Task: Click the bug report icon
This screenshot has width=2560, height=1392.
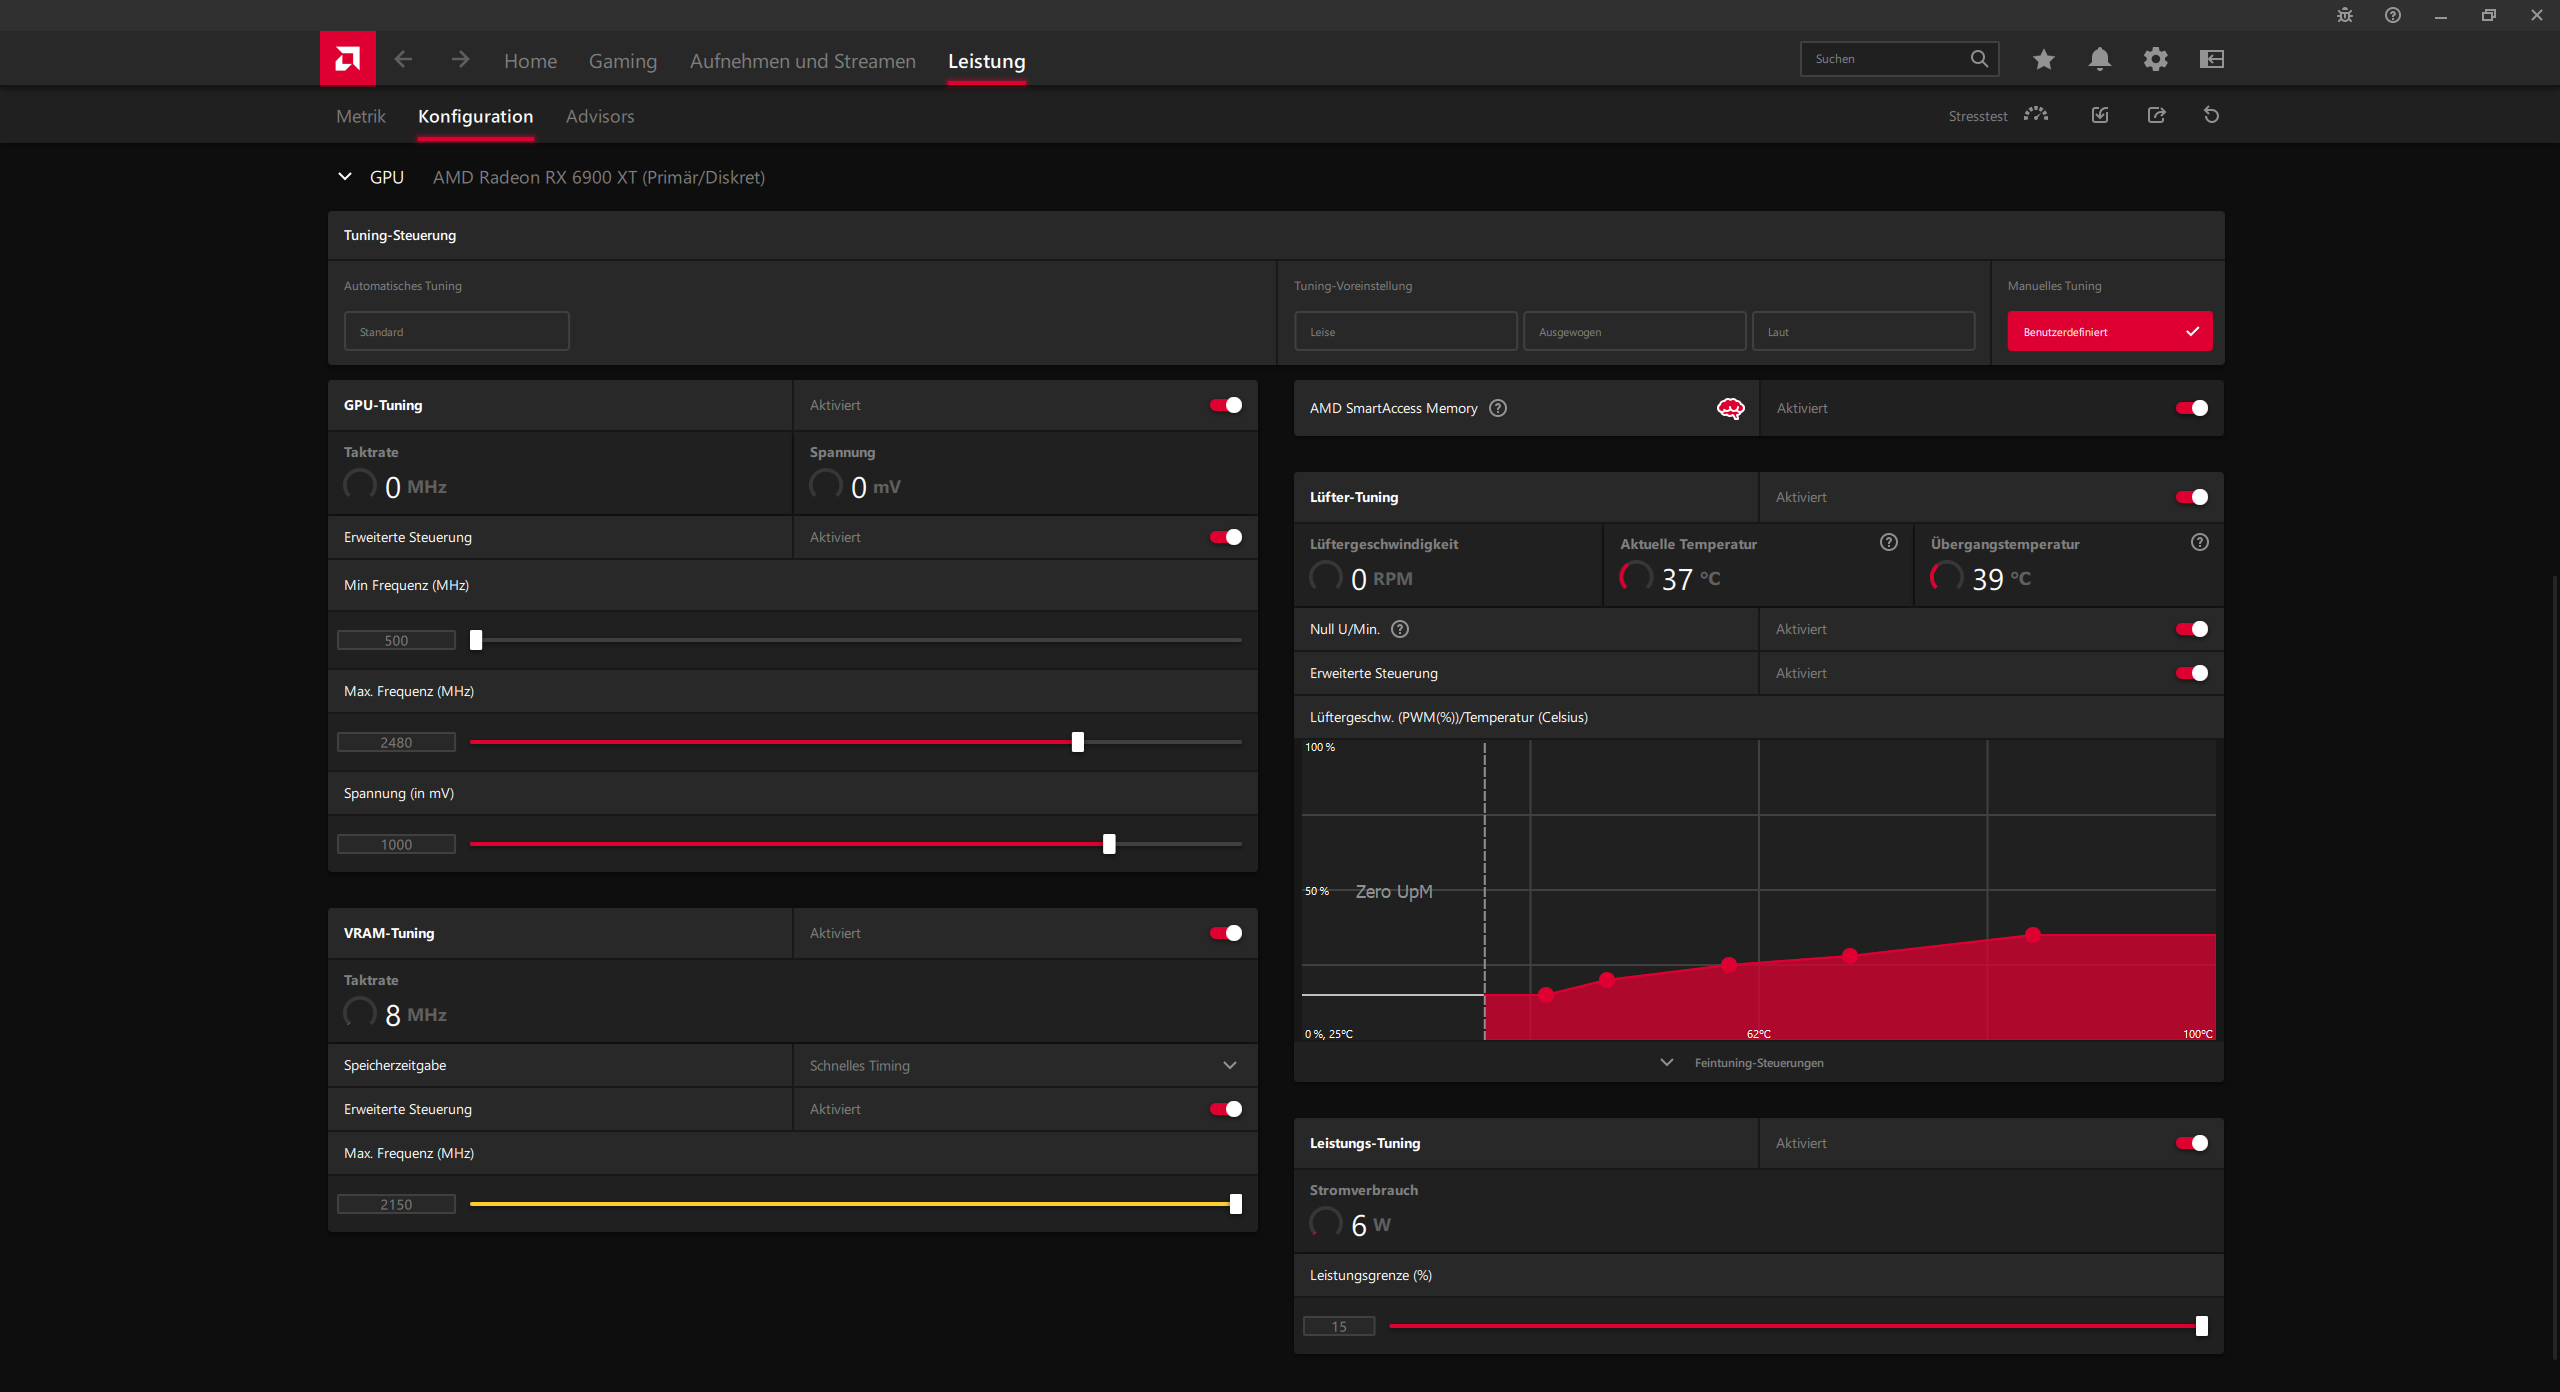Action: pos(2344,15)
